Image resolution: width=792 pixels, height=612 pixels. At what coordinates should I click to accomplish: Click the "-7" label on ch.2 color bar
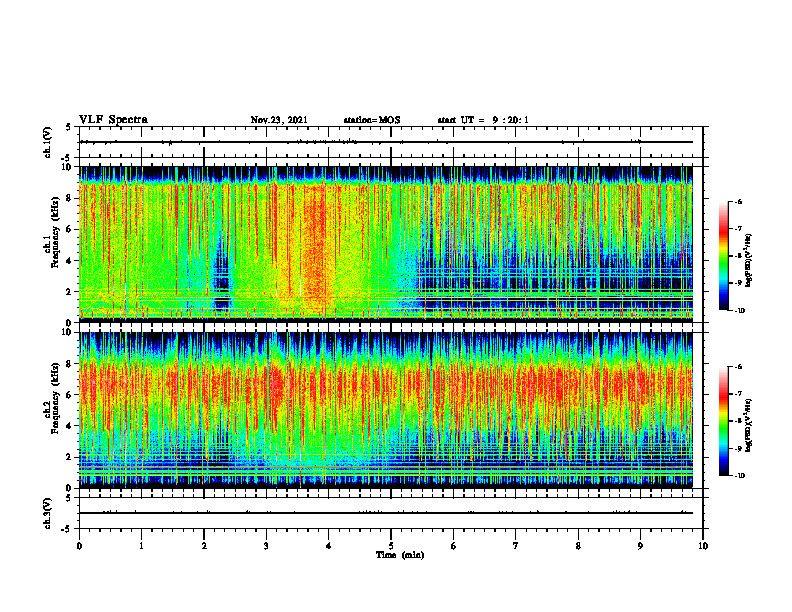(x=738, y=394)
